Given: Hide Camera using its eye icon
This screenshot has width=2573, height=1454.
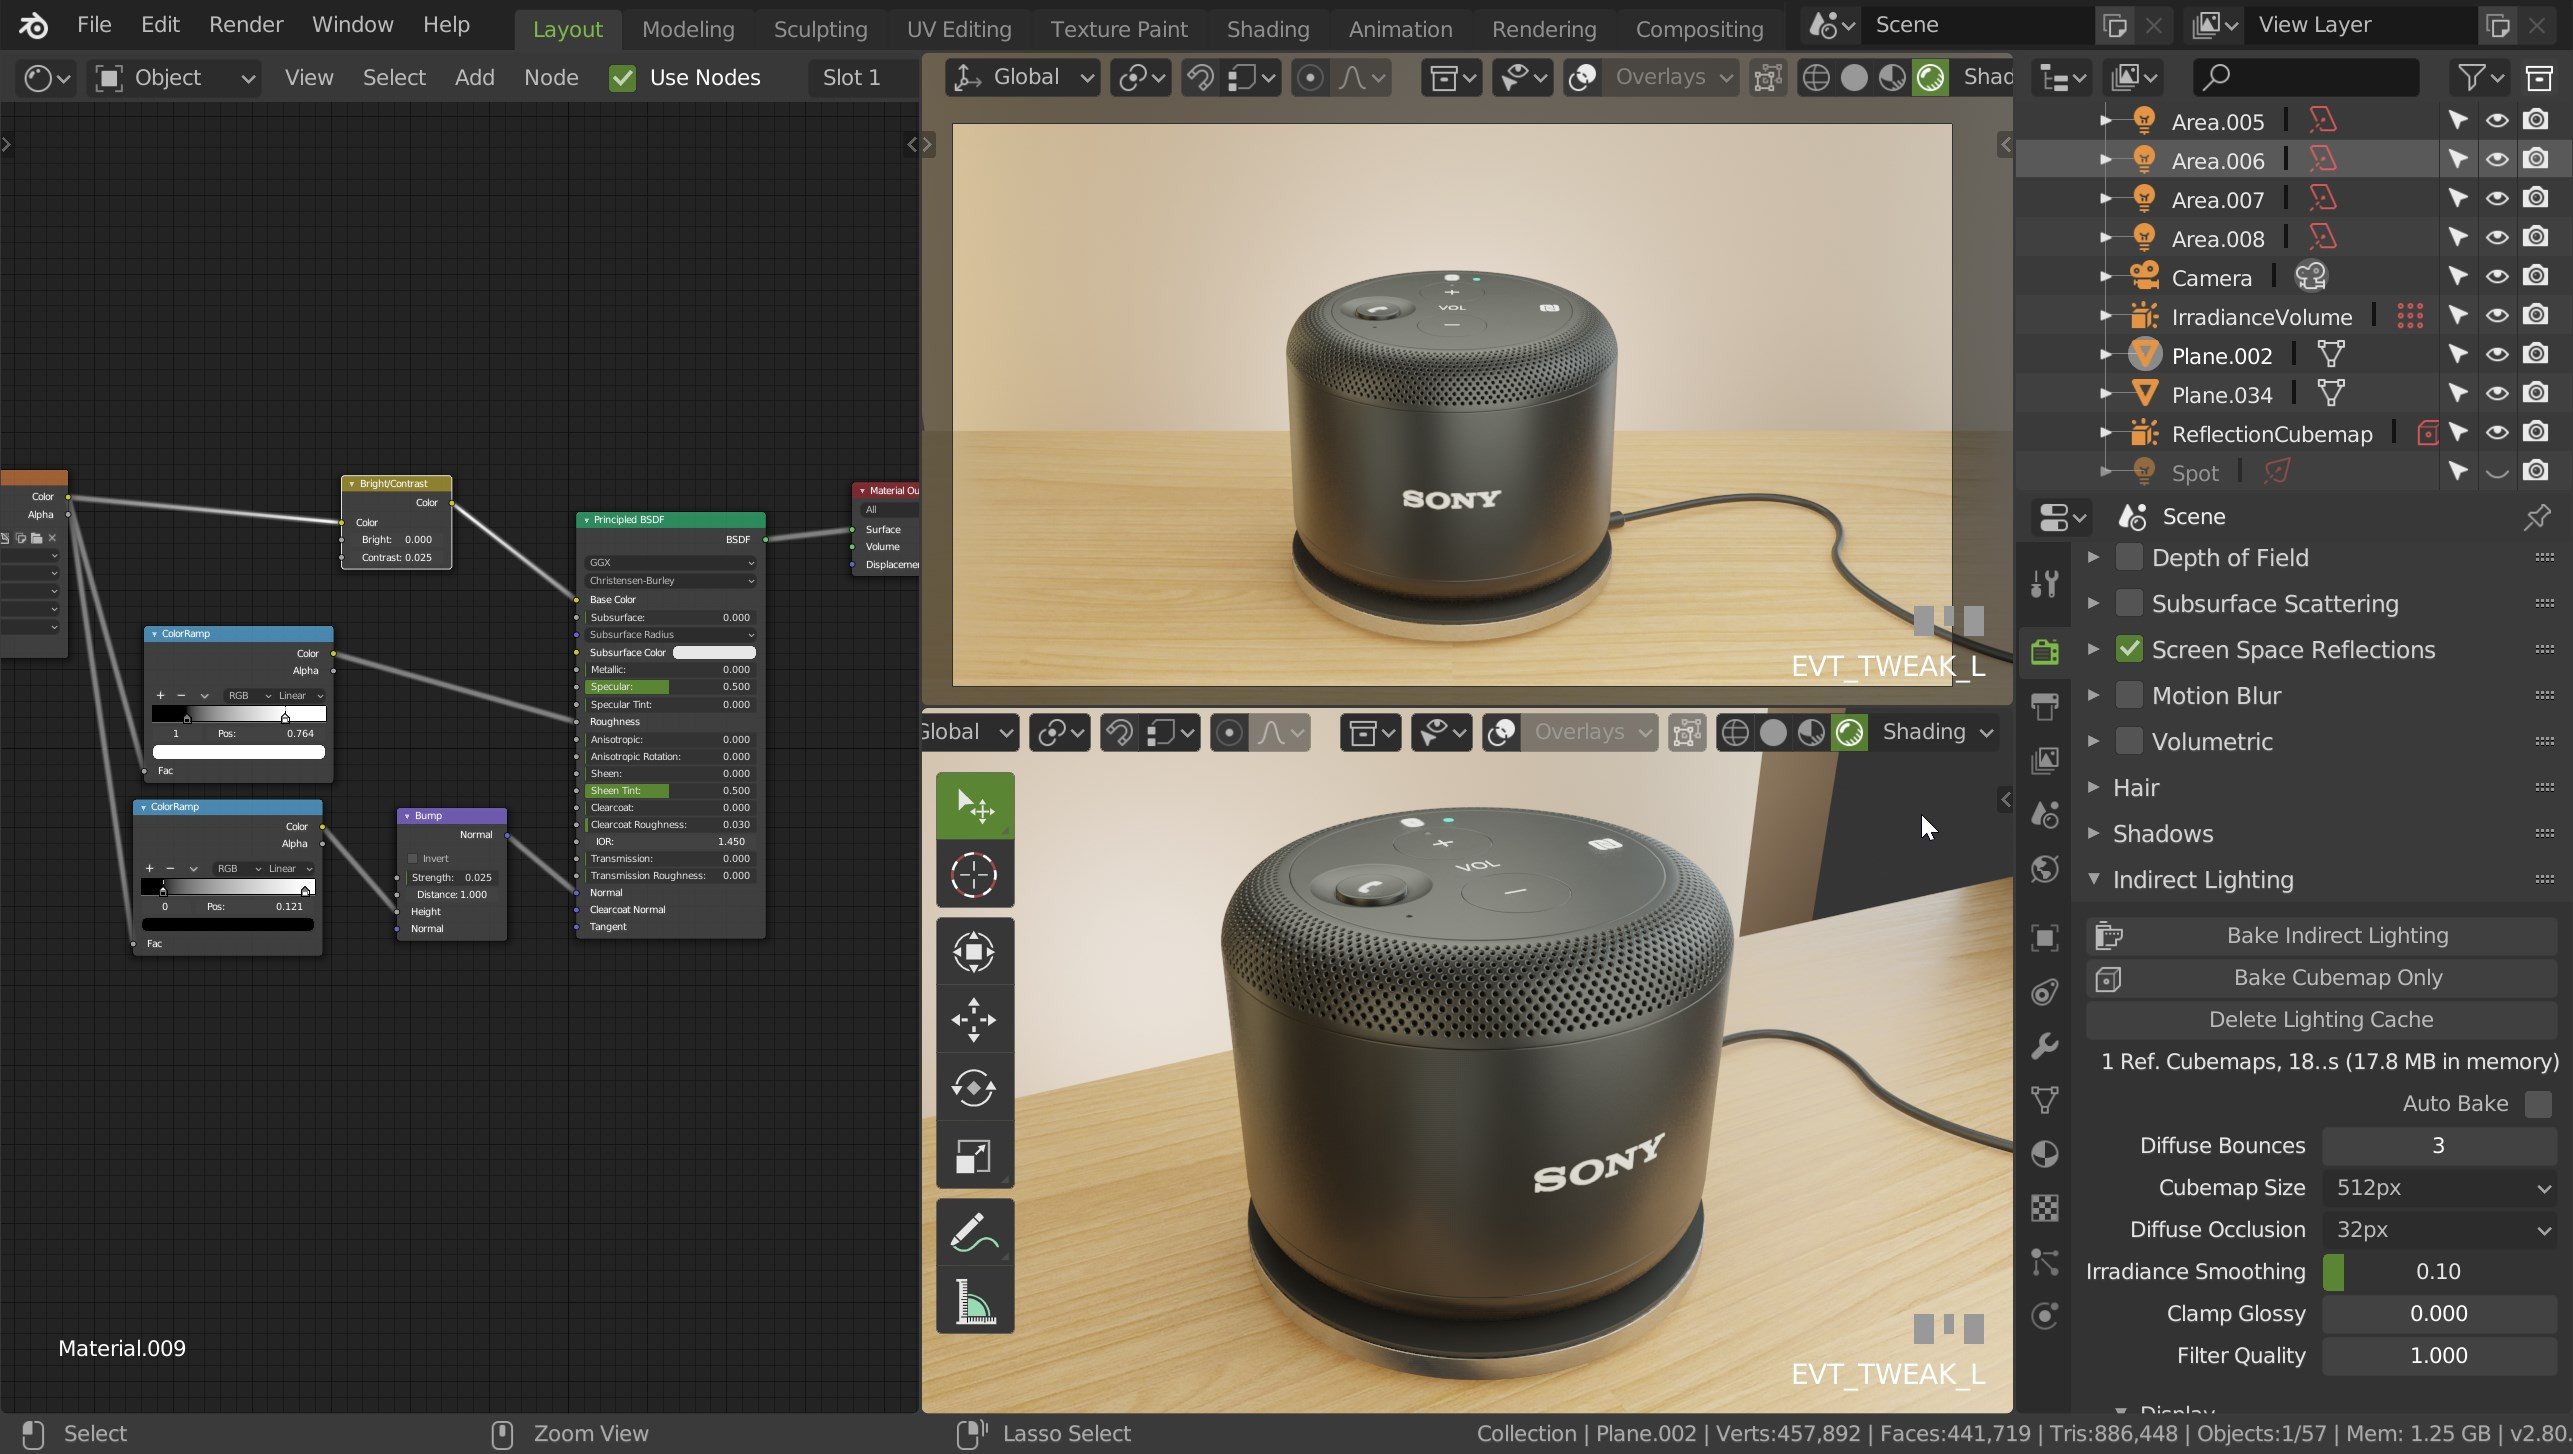Looking at the screenshot, I should tap(2497, 277).
